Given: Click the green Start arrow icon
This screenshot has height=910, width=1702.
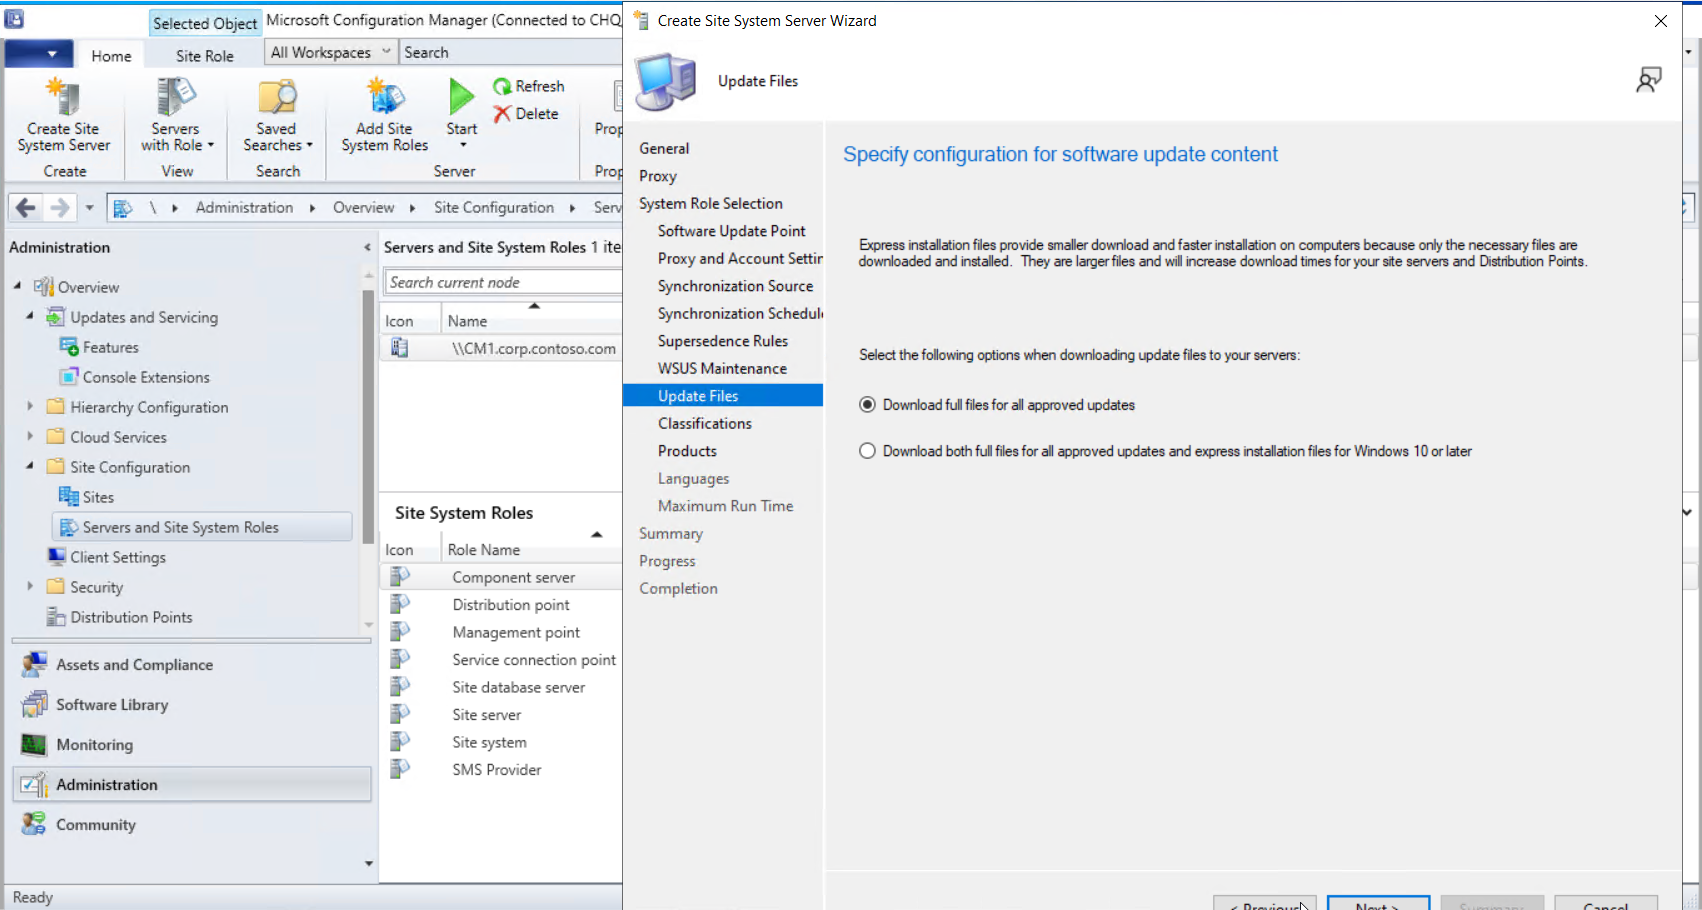Looking at the screenshot, I should pyautogui.click(x=461, y=97).
